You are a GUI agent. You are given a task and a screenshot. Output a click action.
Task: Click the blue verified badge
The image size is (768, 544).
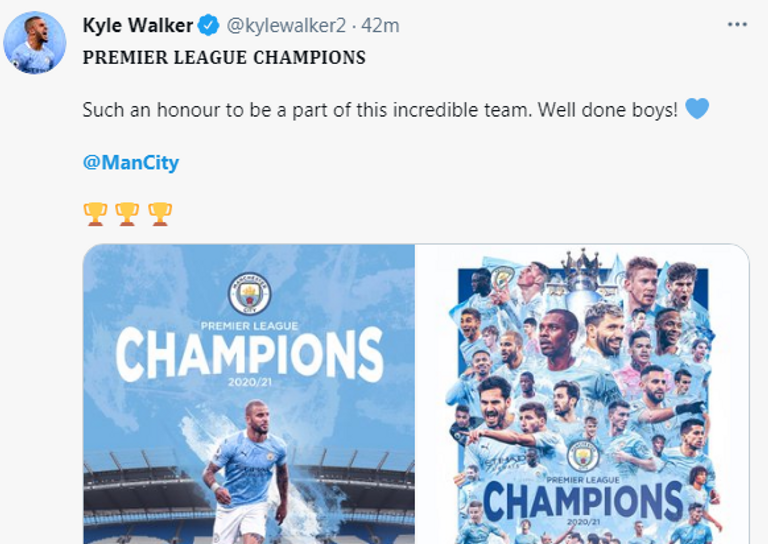click(207, 25)
